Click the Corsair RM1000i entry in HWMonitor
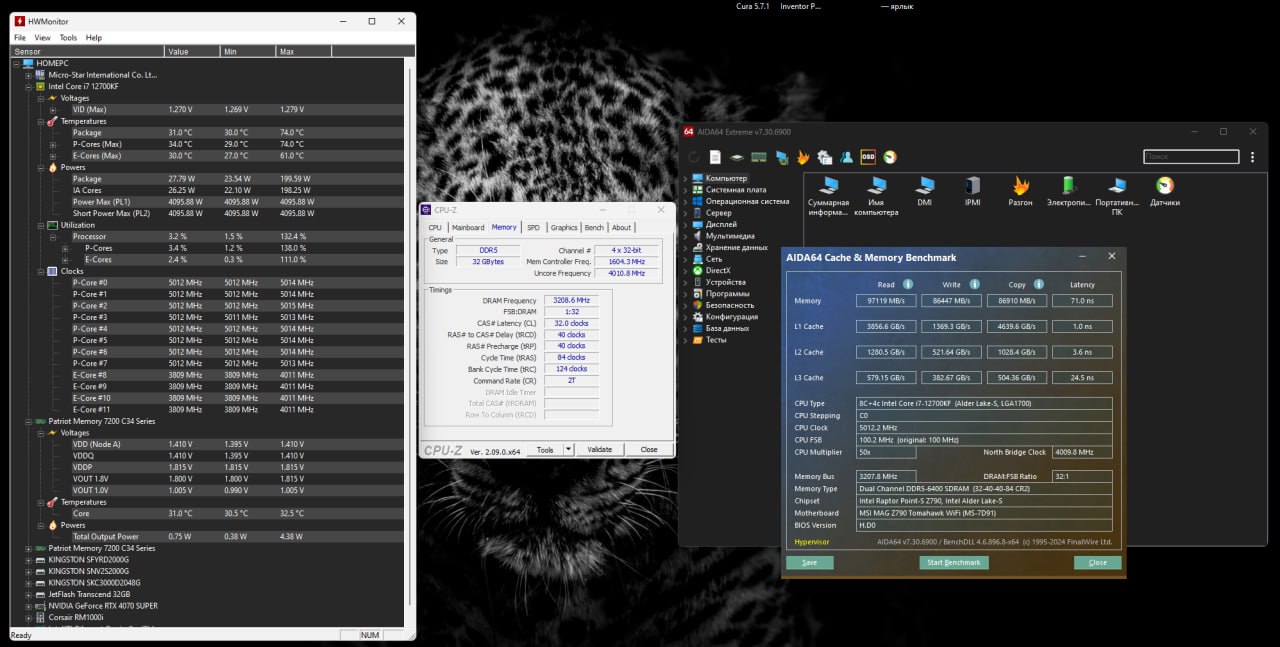Image resolution: width=1280 pixels, height=647 pixels. tap(74, 617)
